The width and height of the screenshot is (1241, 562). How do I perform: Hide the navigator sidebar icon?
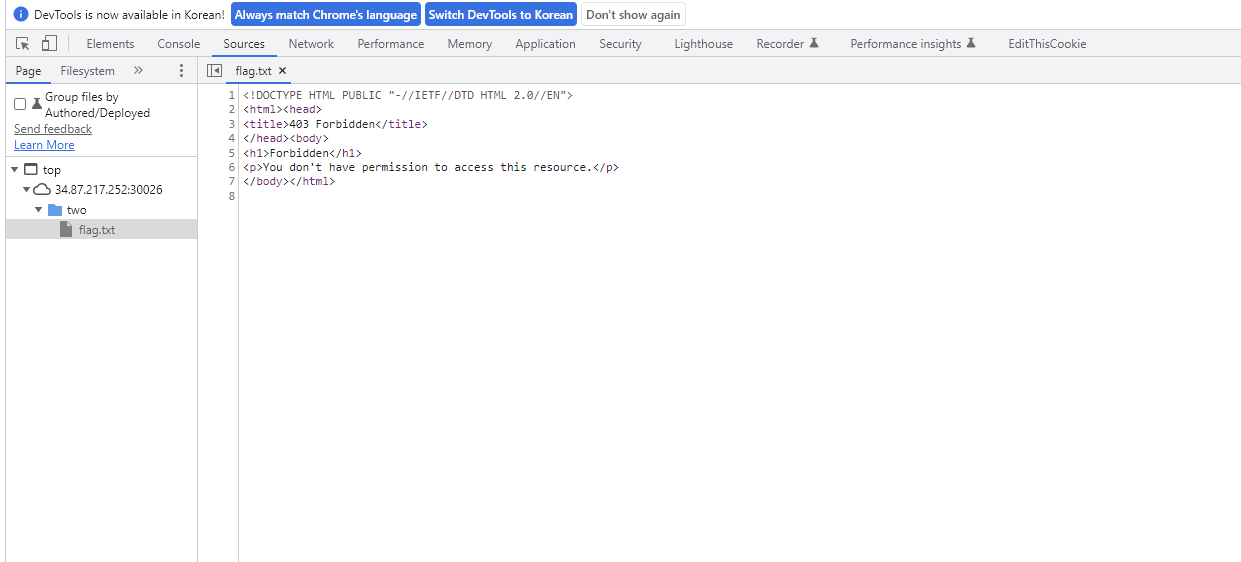tap(214, 71)
